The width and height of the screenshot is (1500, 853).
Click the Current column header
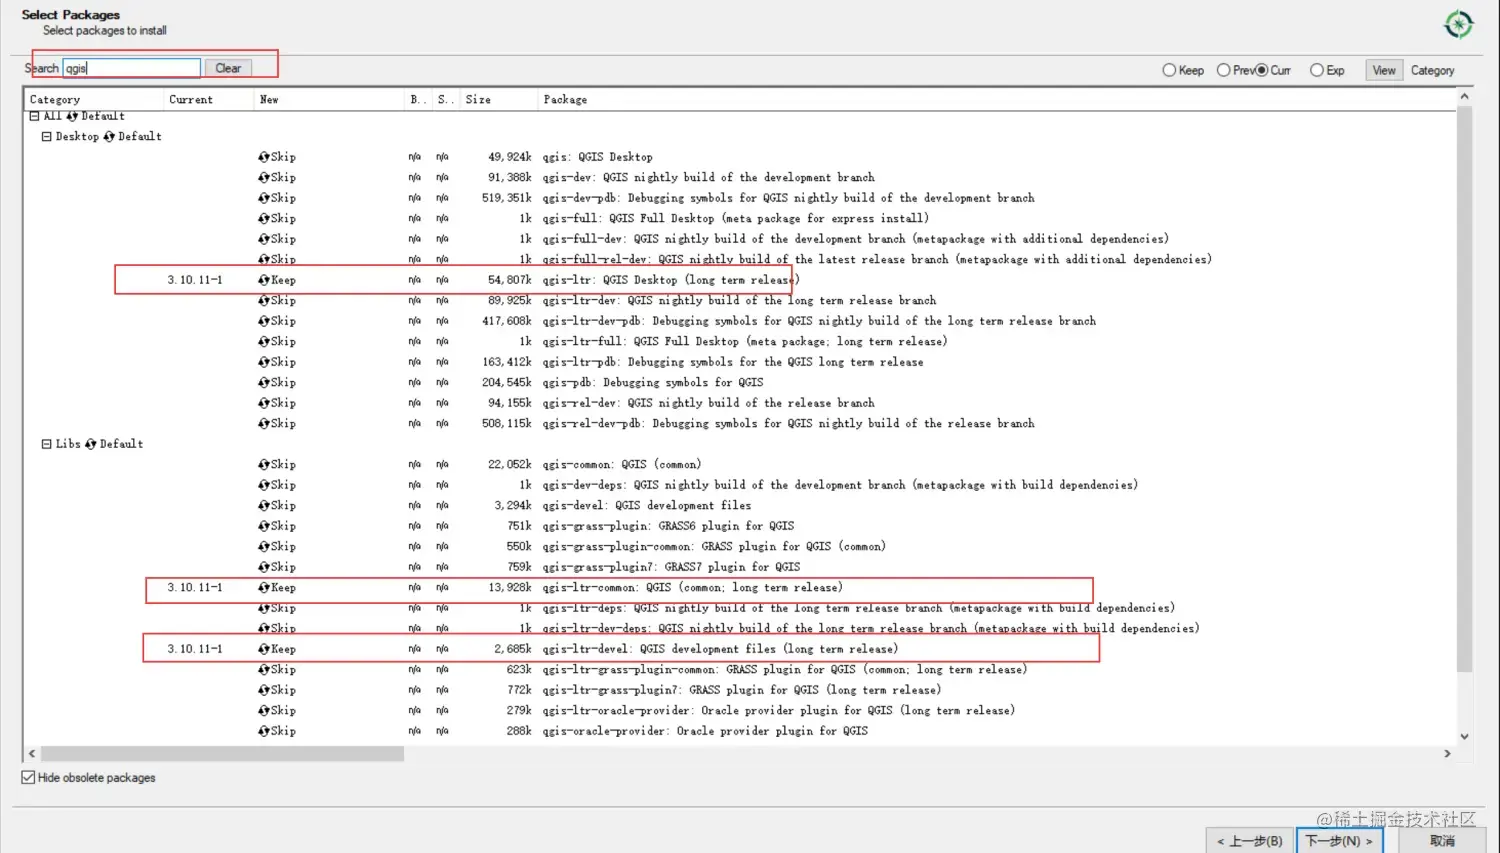pyautogui.click(x=209, y=100)
